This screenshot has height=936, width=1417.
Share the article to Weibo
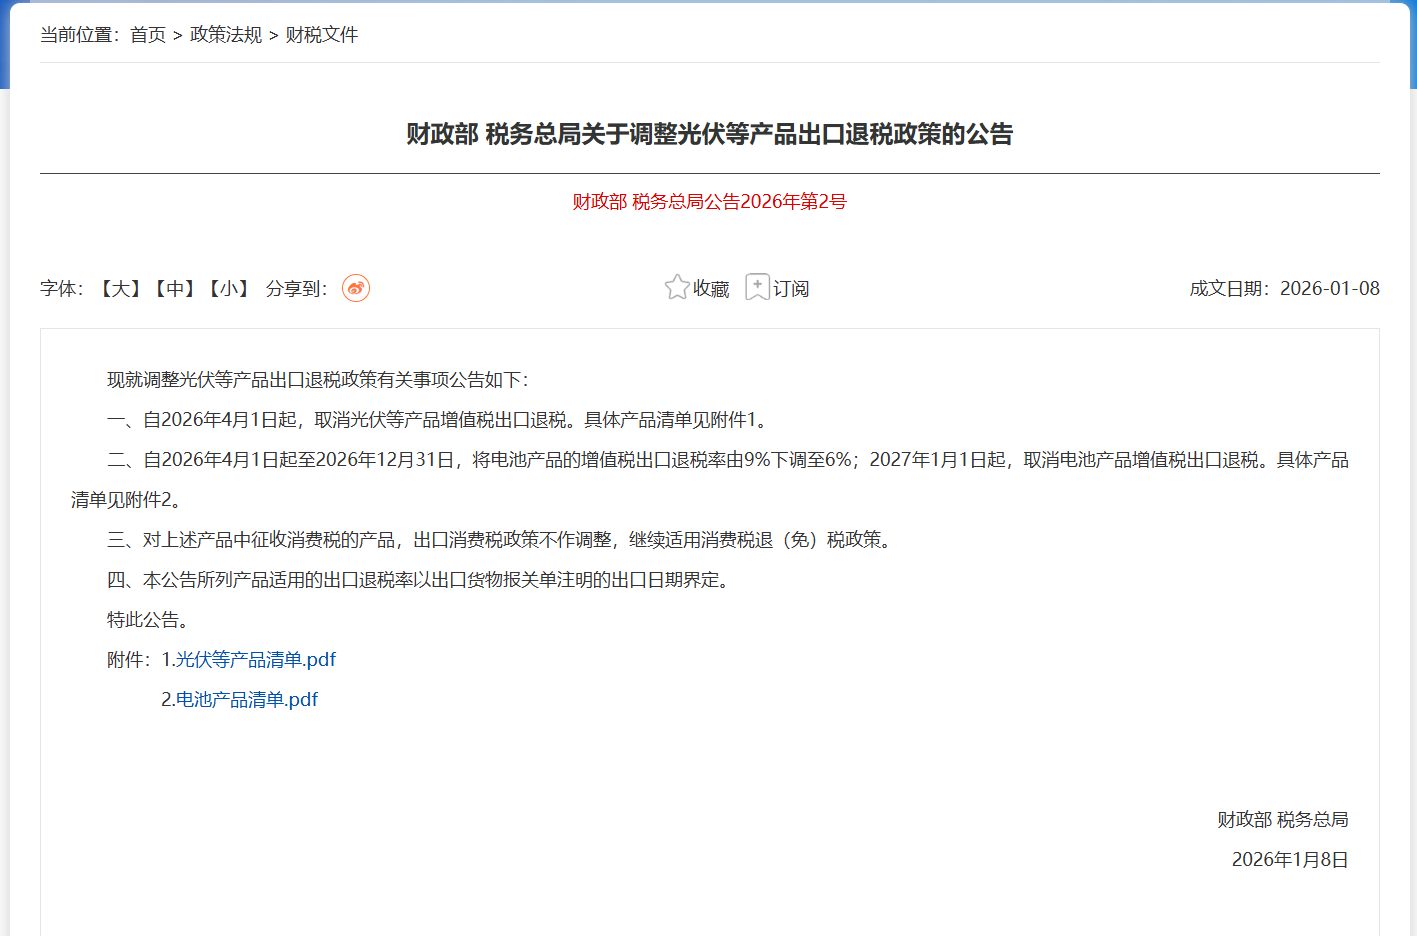point(356,287)
